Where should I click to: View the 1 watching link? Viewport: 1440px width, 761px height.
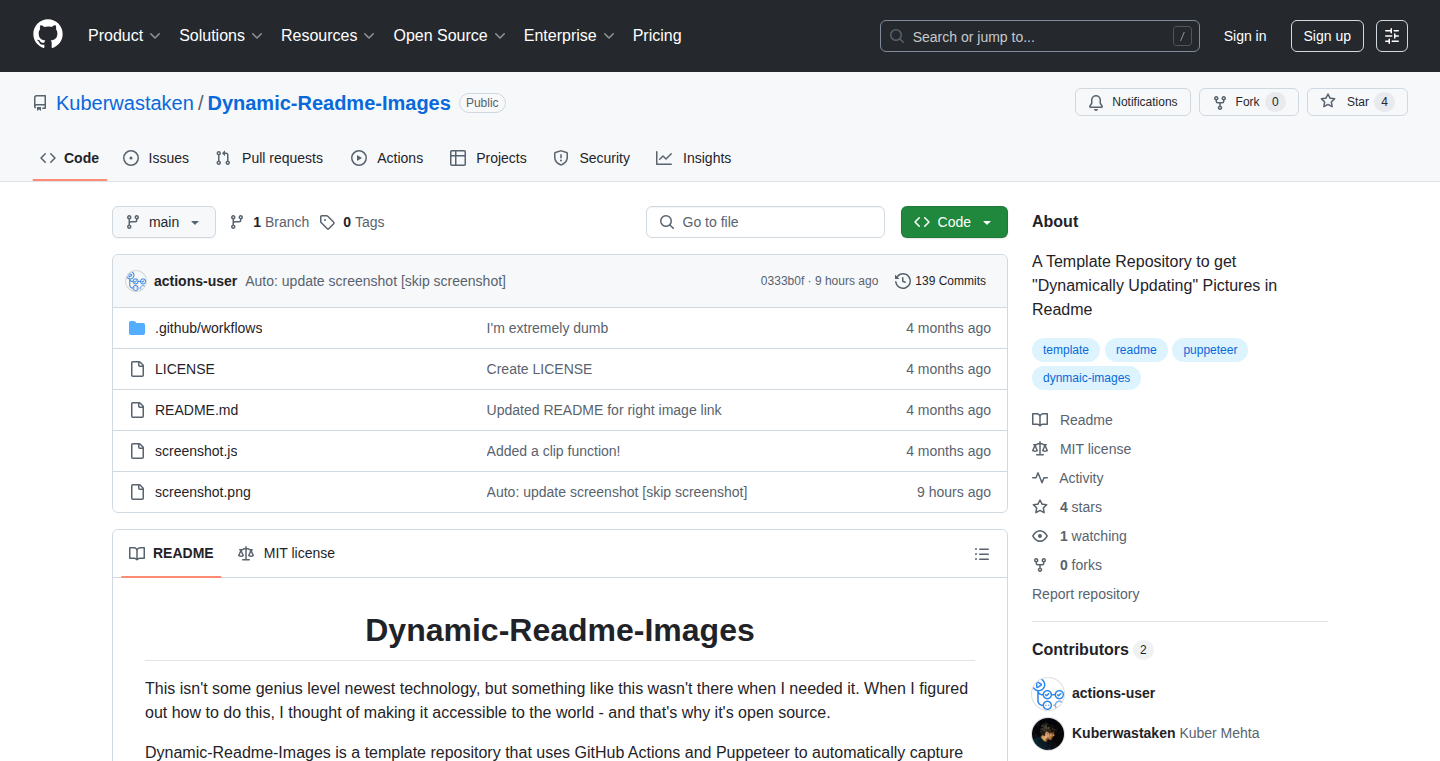1079,536
